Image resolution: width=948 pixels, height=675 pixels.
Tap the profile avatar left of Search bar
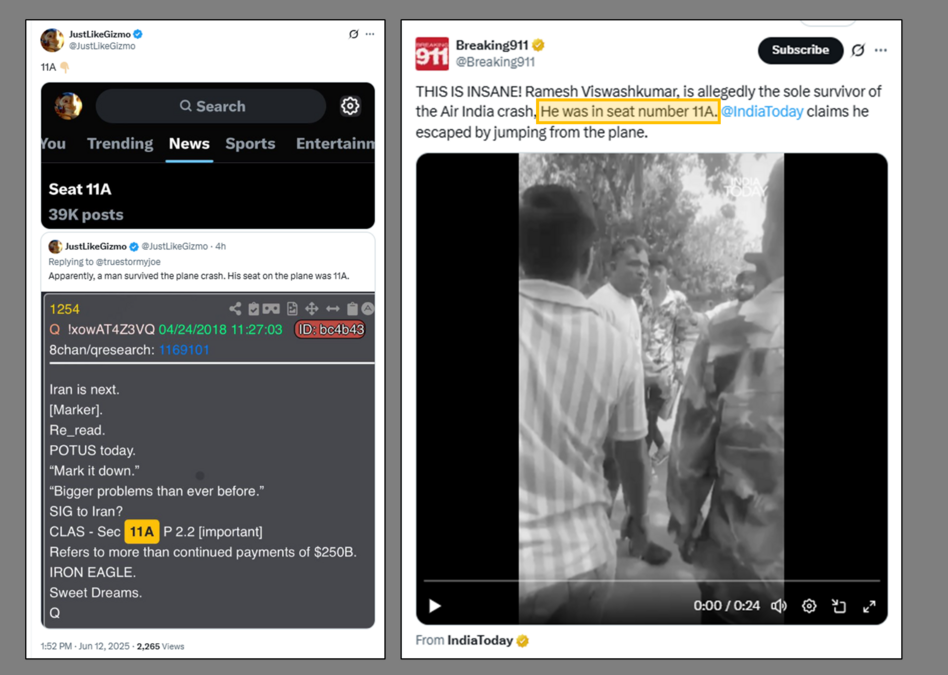[68, 106]
